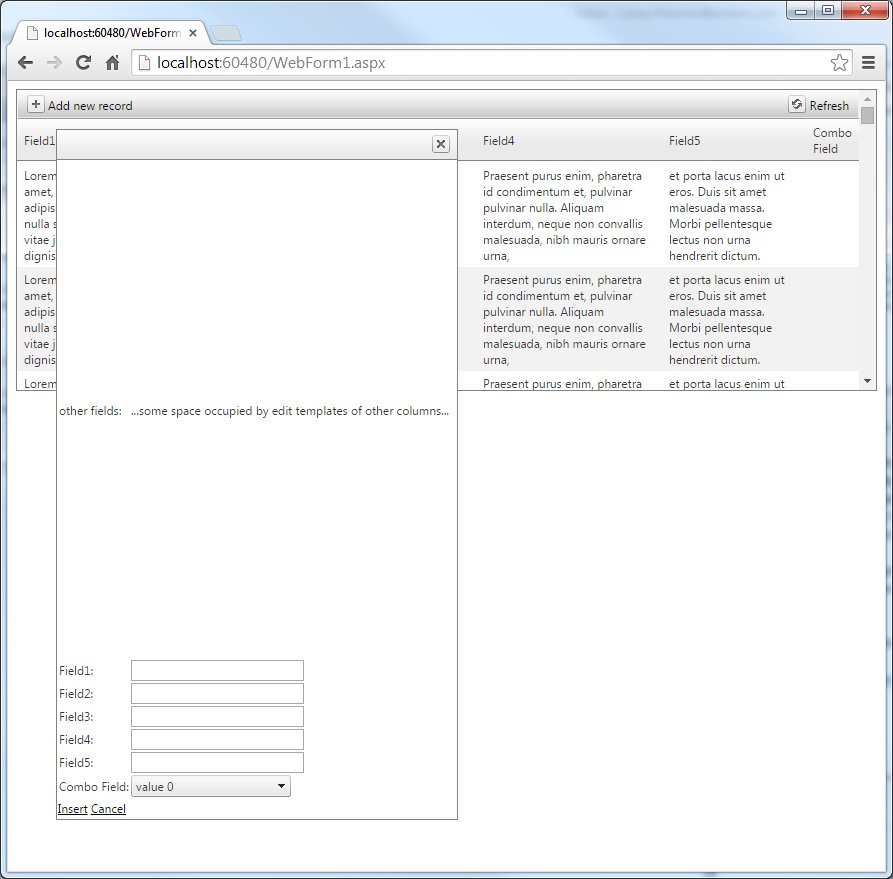Click the Cancel link in the popup
Image resolution: width=893 pixels, height=879 pixels.
coord(108,809)
